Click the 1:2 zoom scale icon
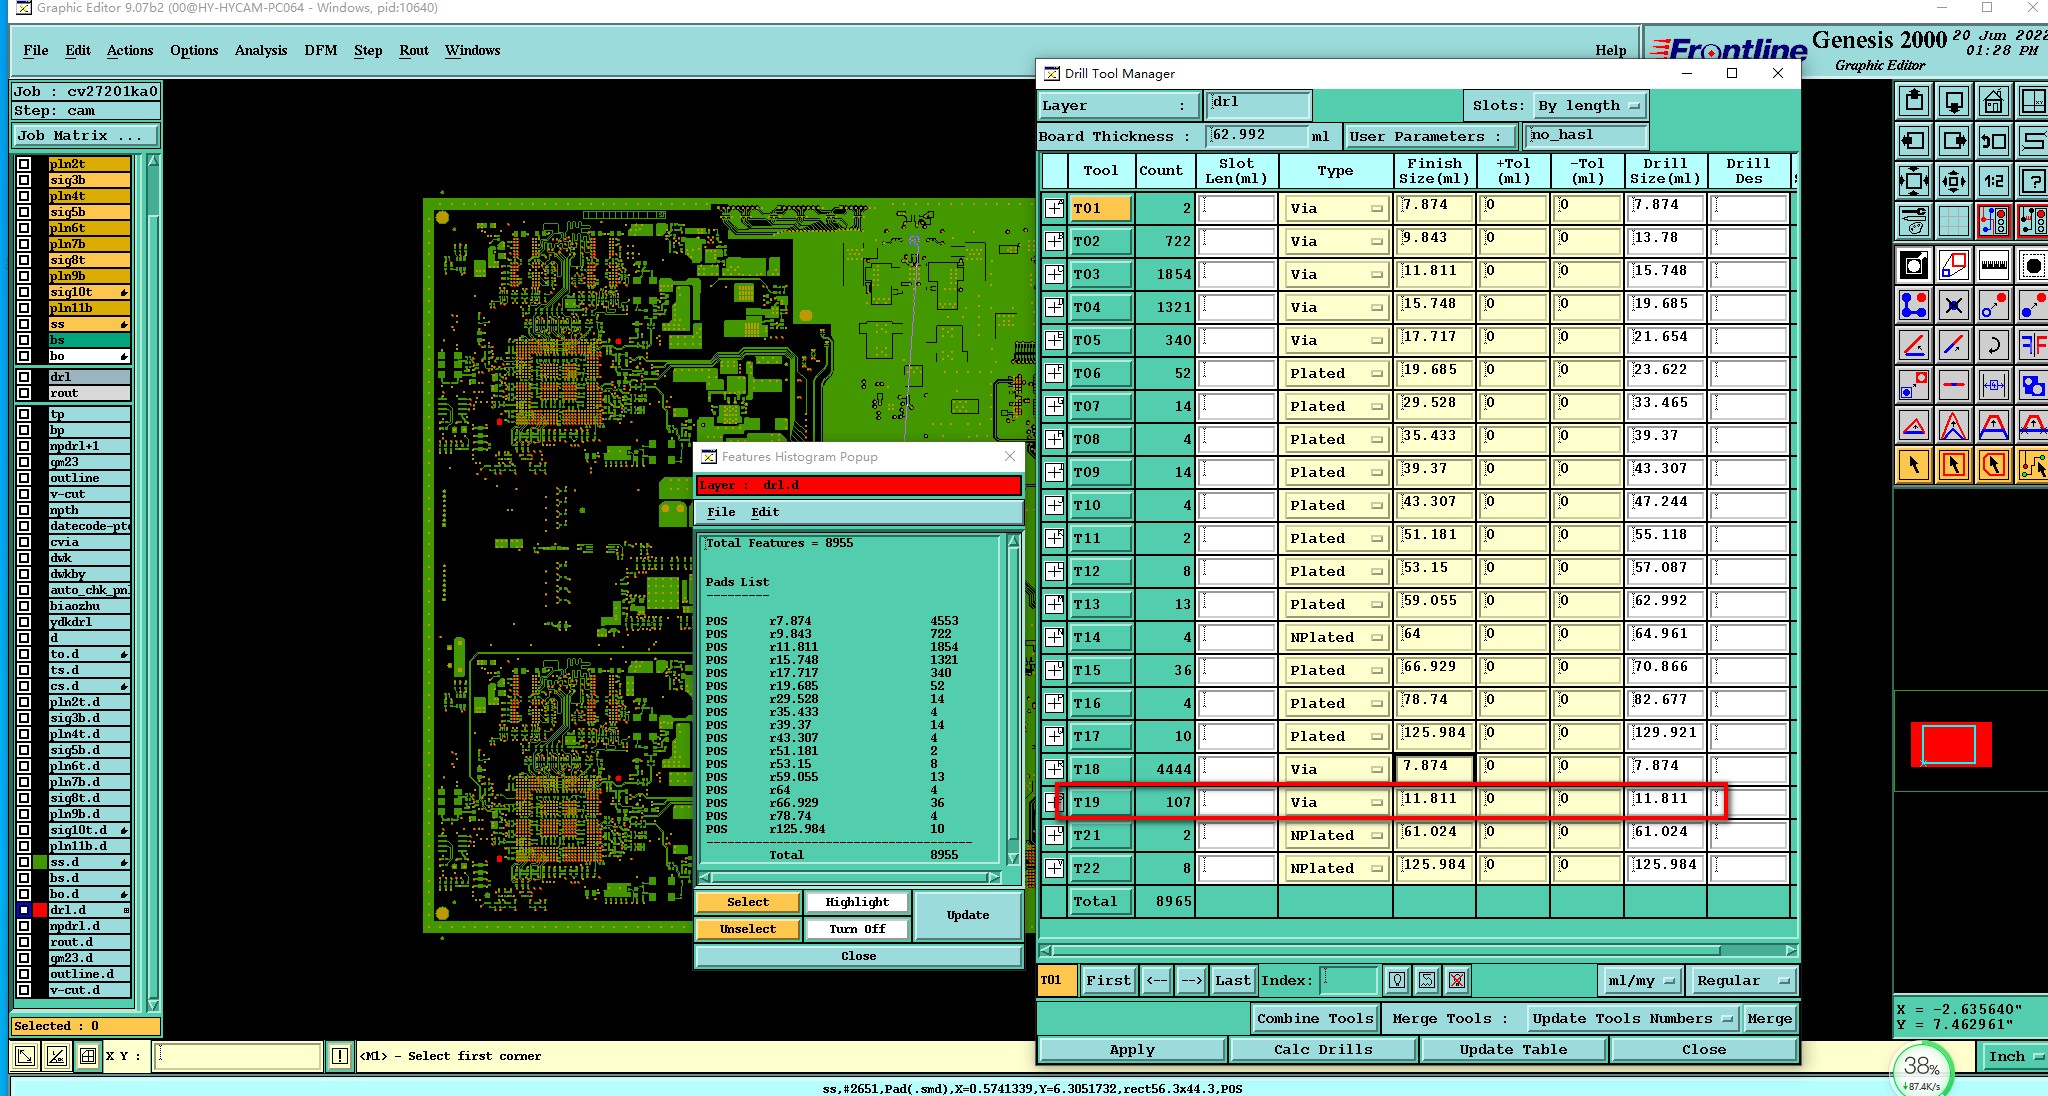Viewport: 2048px width, 1096px height. (1993, 181)
